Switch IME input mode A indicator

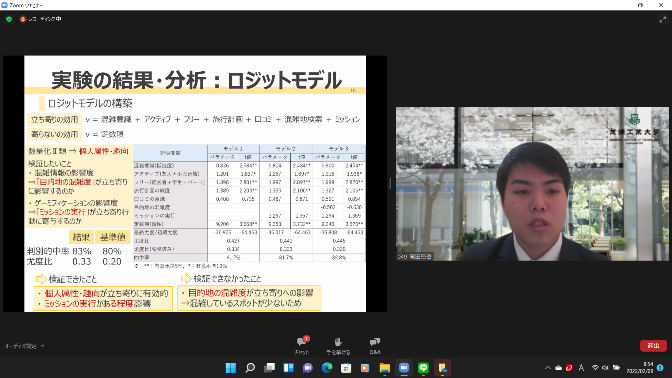coord(581,368)
